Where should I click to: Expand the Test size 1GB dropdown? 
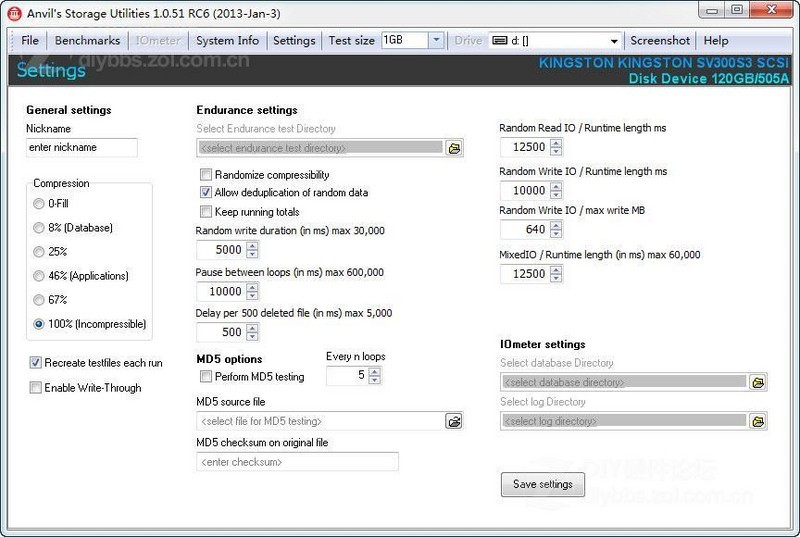[436, 41]
